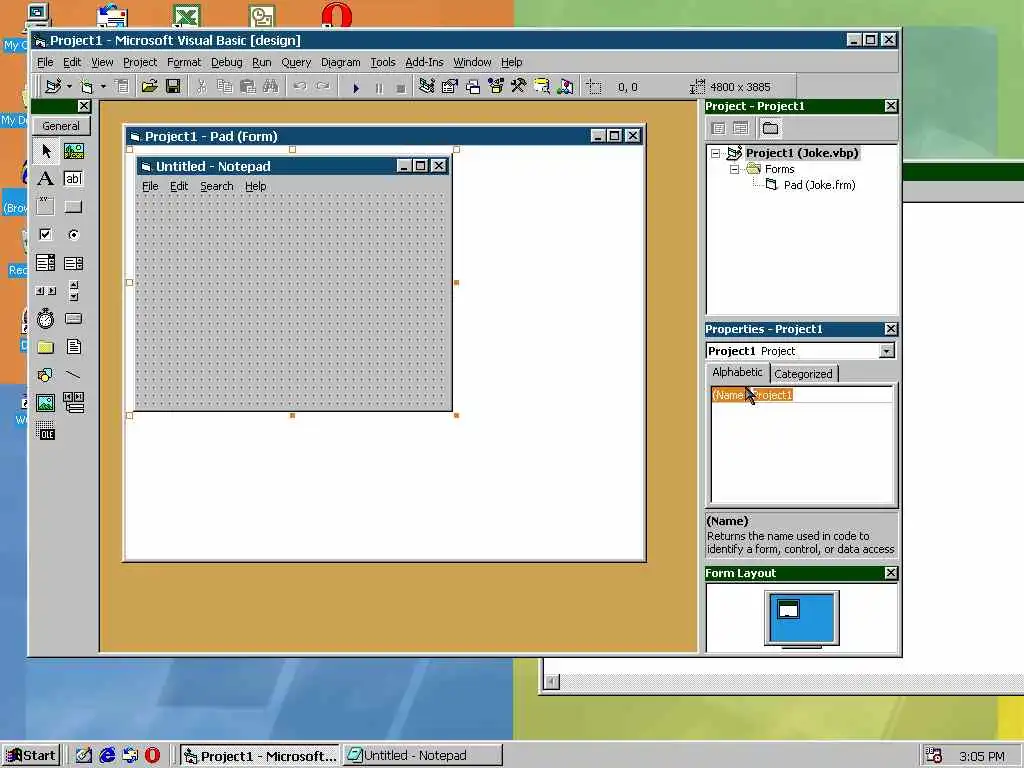Select the ListBox control tool
This screenshot has height=768, width=1024.
click(x=74, y=263)
